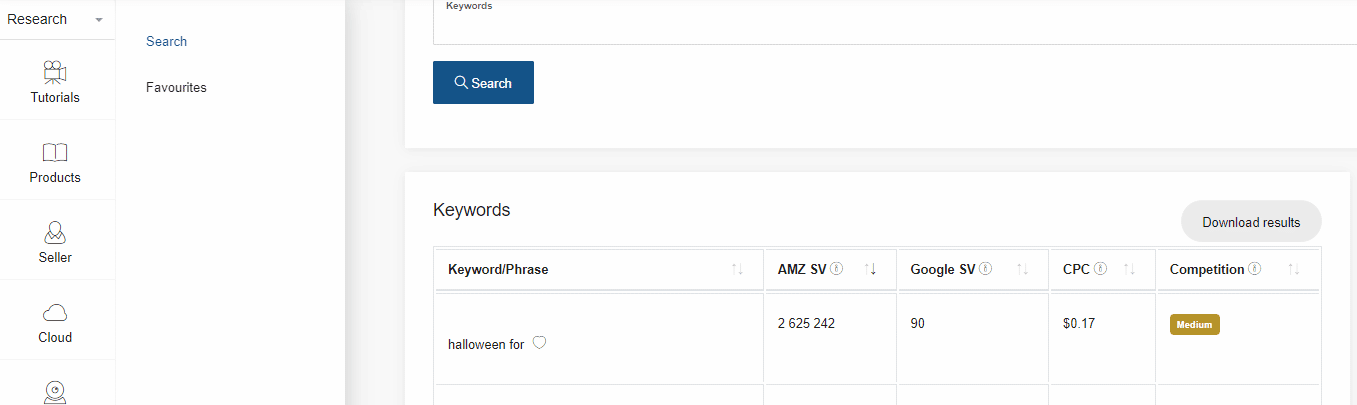Sort the table by the Google SV column
1357x405 pixels.
(1022, 269)
